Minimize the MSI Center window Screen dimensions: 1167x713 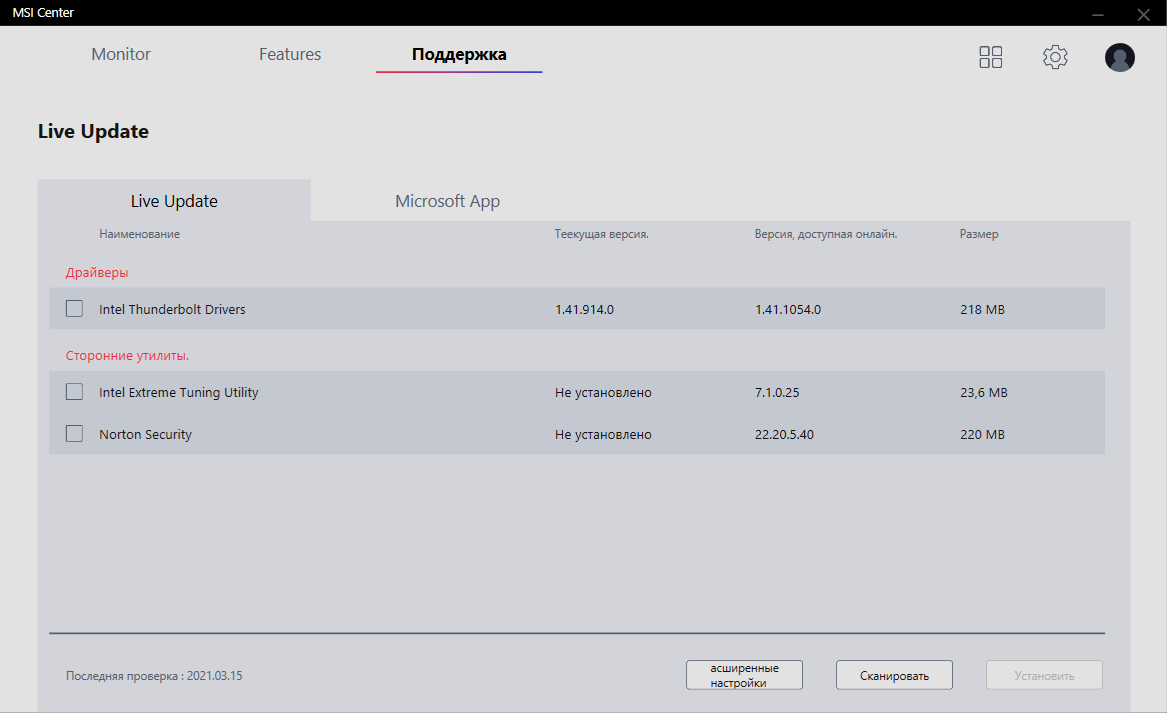[x=1098, y=14]
